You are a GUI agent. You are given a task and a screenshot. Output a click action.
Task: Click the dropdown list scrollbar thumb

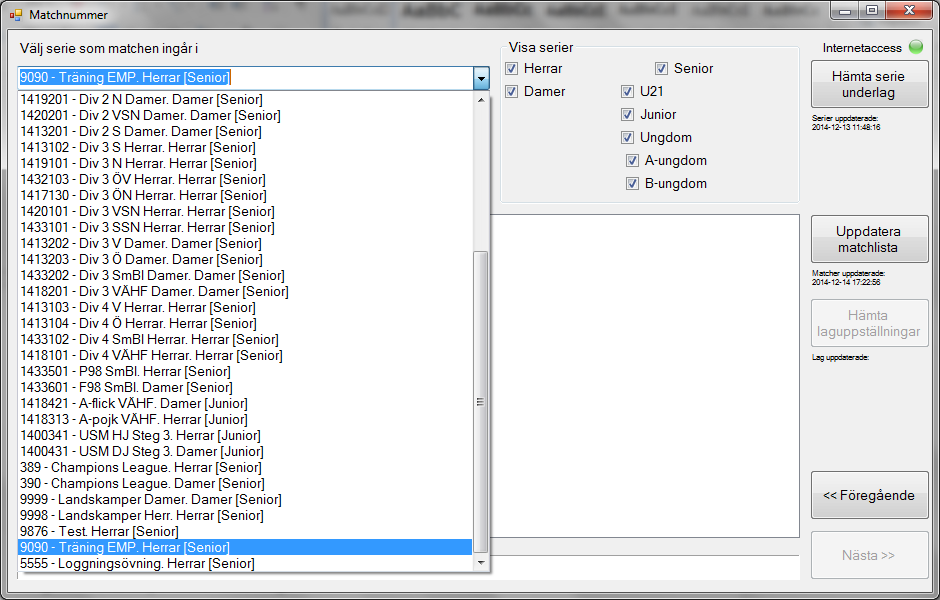coord(481,402)
